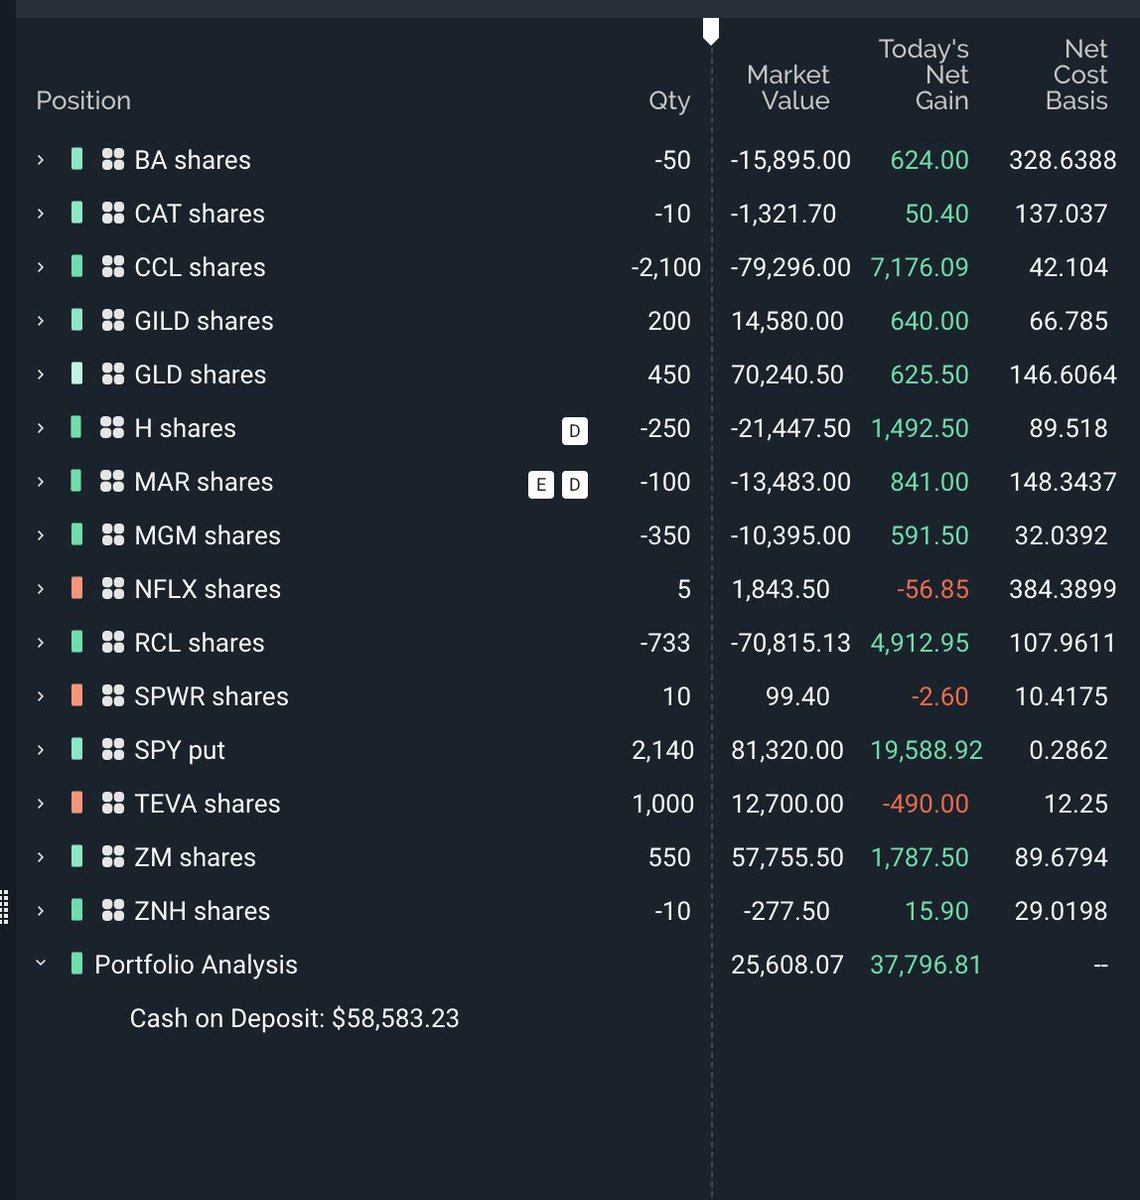Click SPY put net gain 19,588.92
The width and height of the screenshot is (1140, 1200).
926,750
